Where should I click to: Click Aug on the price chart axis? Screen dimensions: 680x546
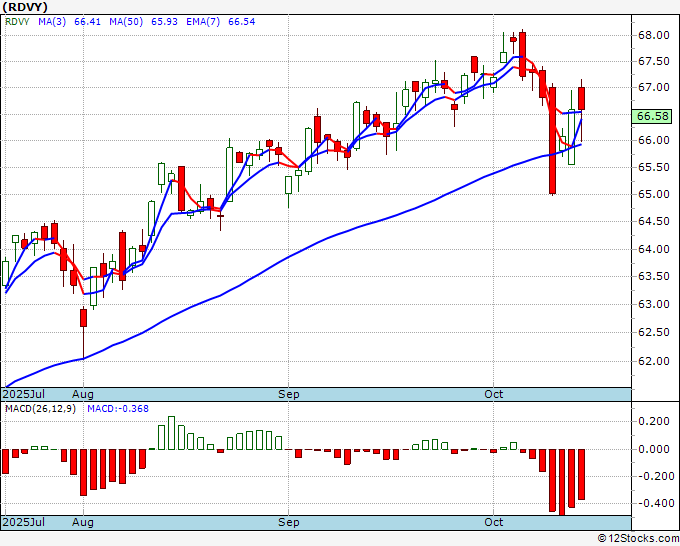point(83,394)
